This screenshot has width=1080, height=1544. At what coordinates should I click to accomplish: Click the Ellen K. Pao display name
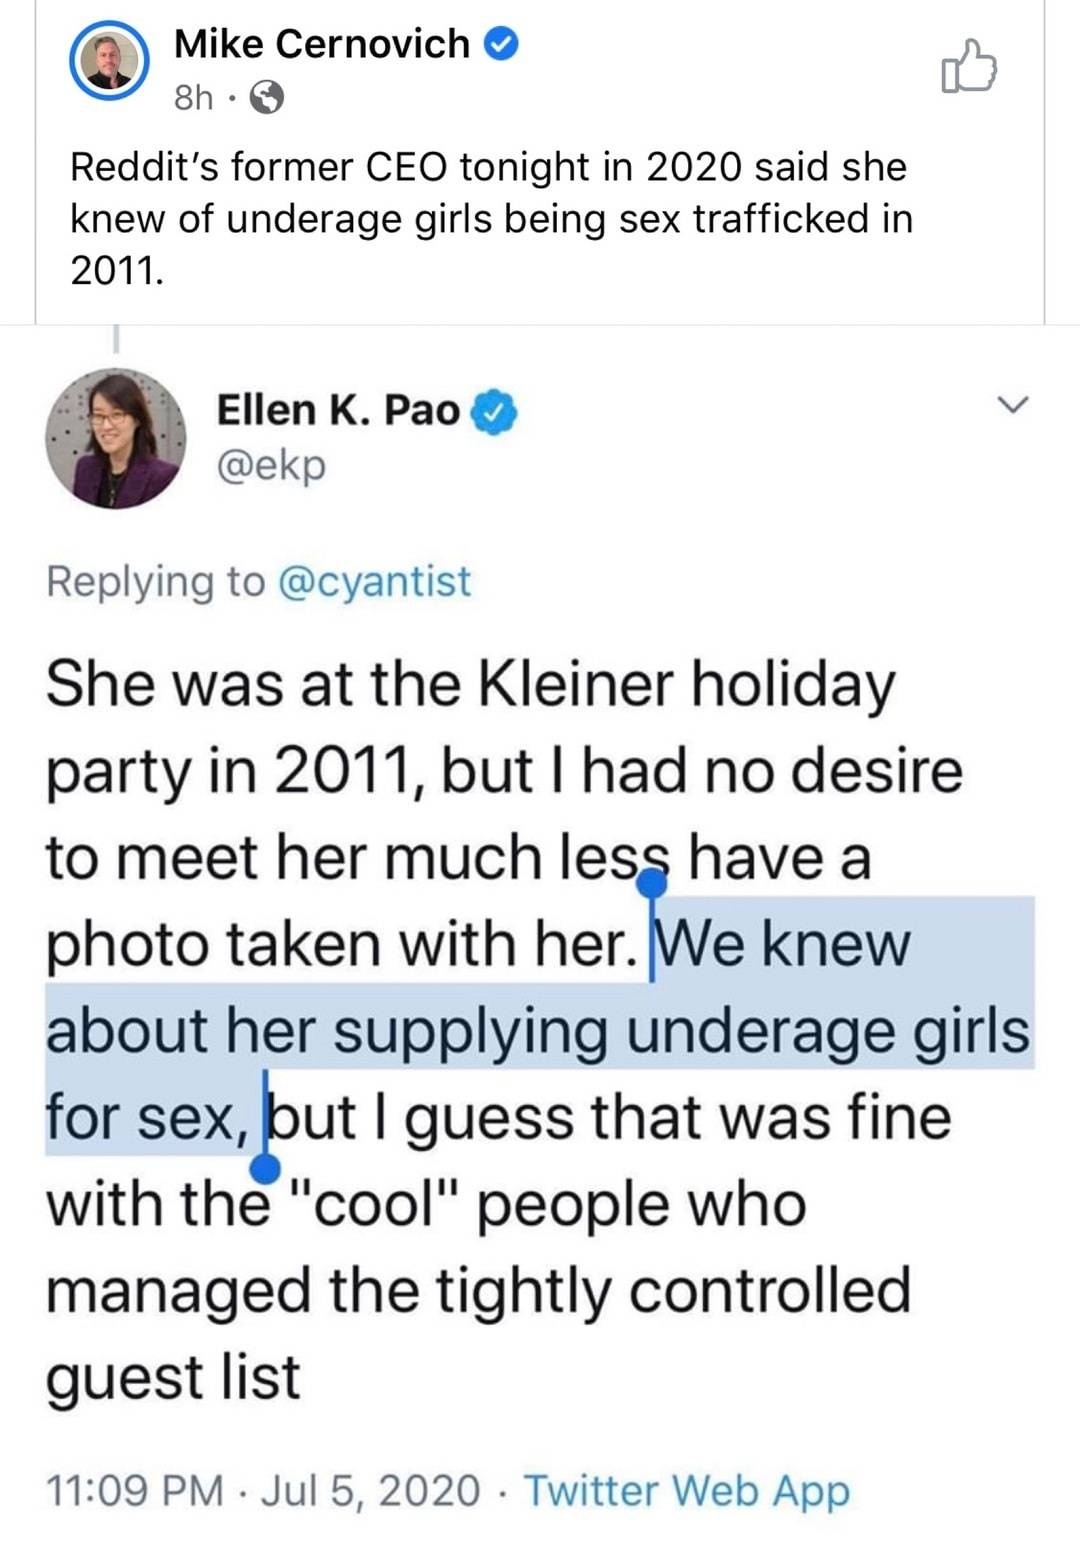pos(338,410)
